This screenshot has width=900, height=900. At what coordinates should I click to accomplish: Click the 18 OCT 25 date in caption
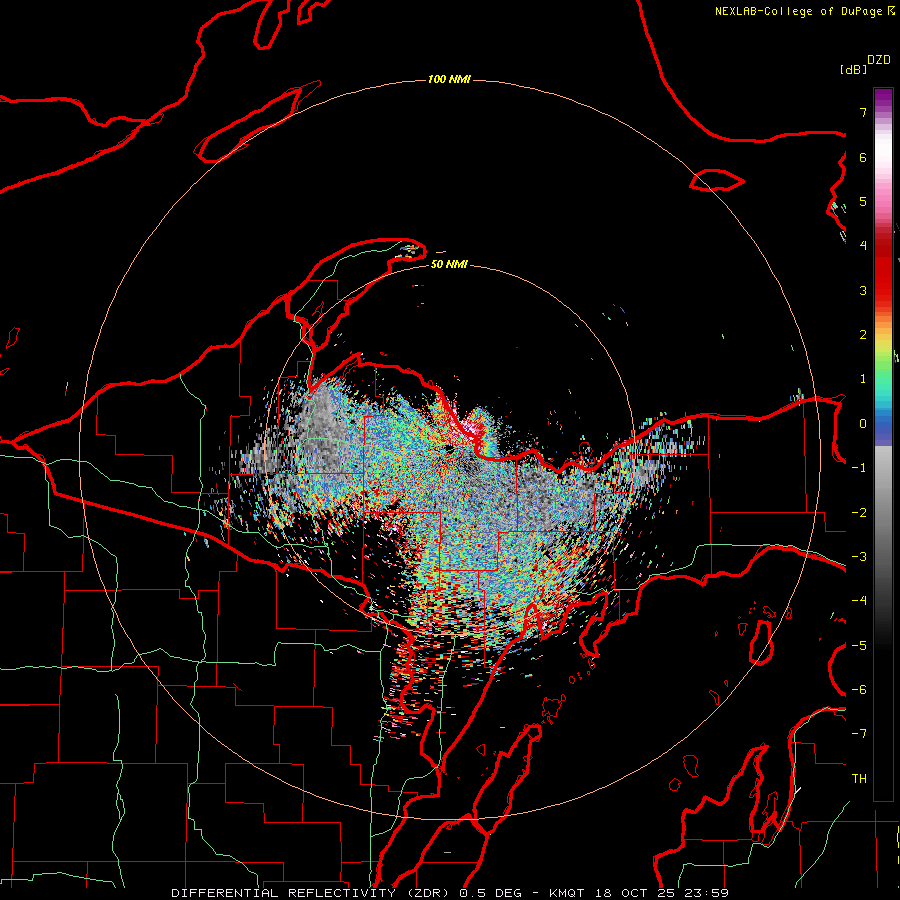coord(635,893)
